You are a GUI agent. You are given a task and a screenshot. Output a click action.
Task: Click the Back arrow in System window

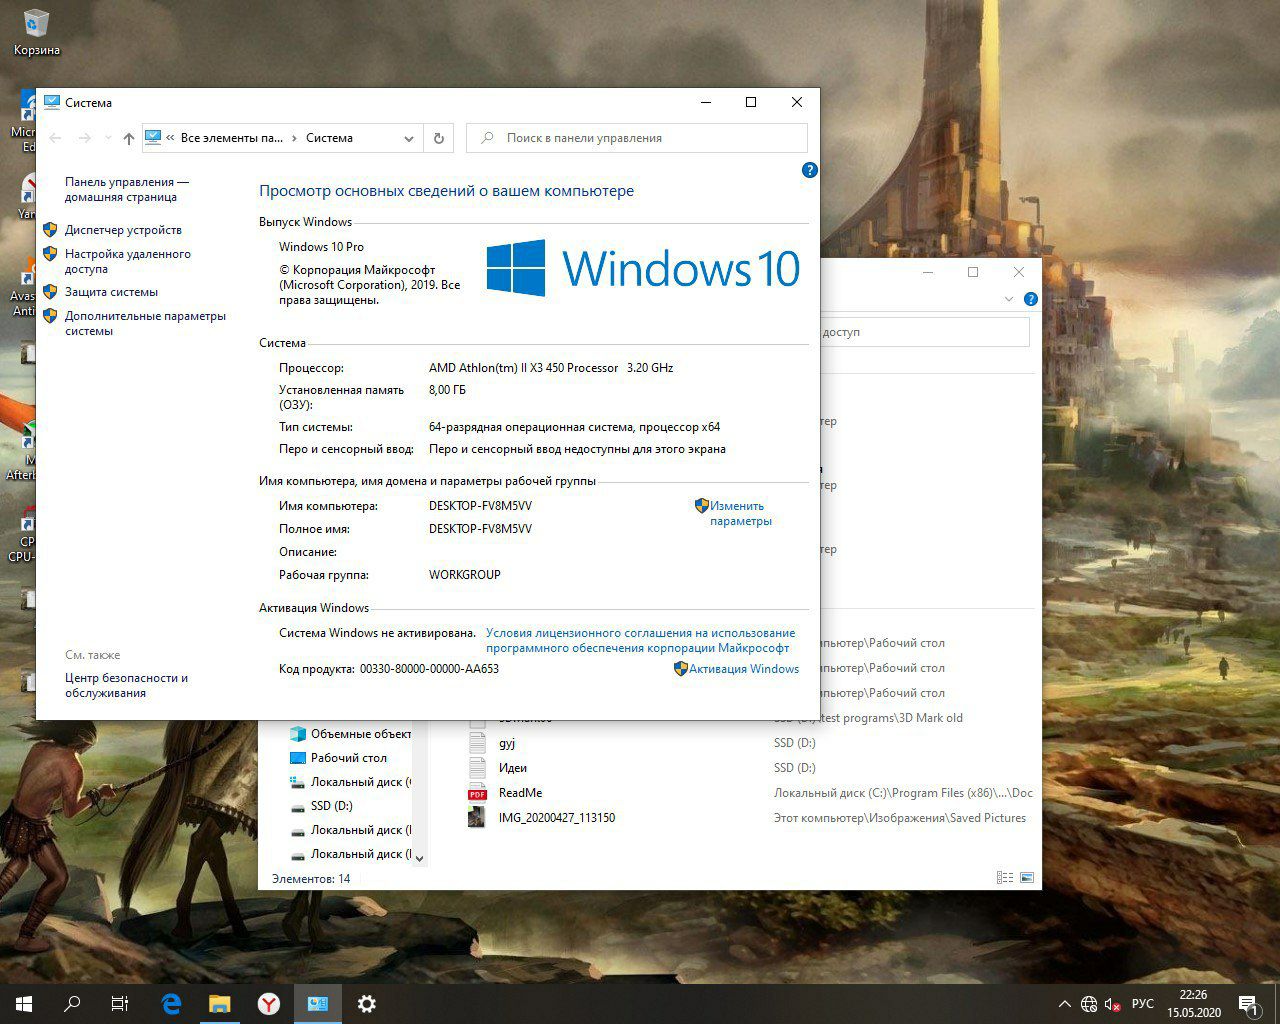click(55, 138)
